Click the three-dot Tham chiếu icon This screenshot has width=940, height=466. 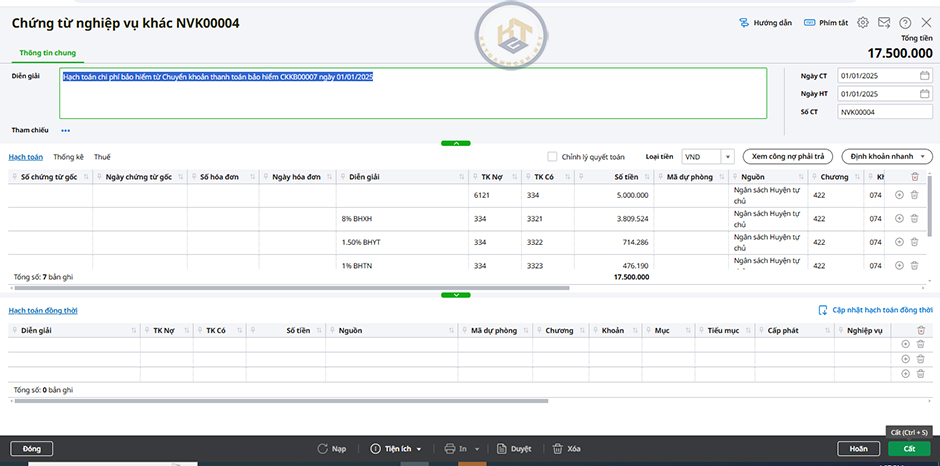(x=66, y=130)
